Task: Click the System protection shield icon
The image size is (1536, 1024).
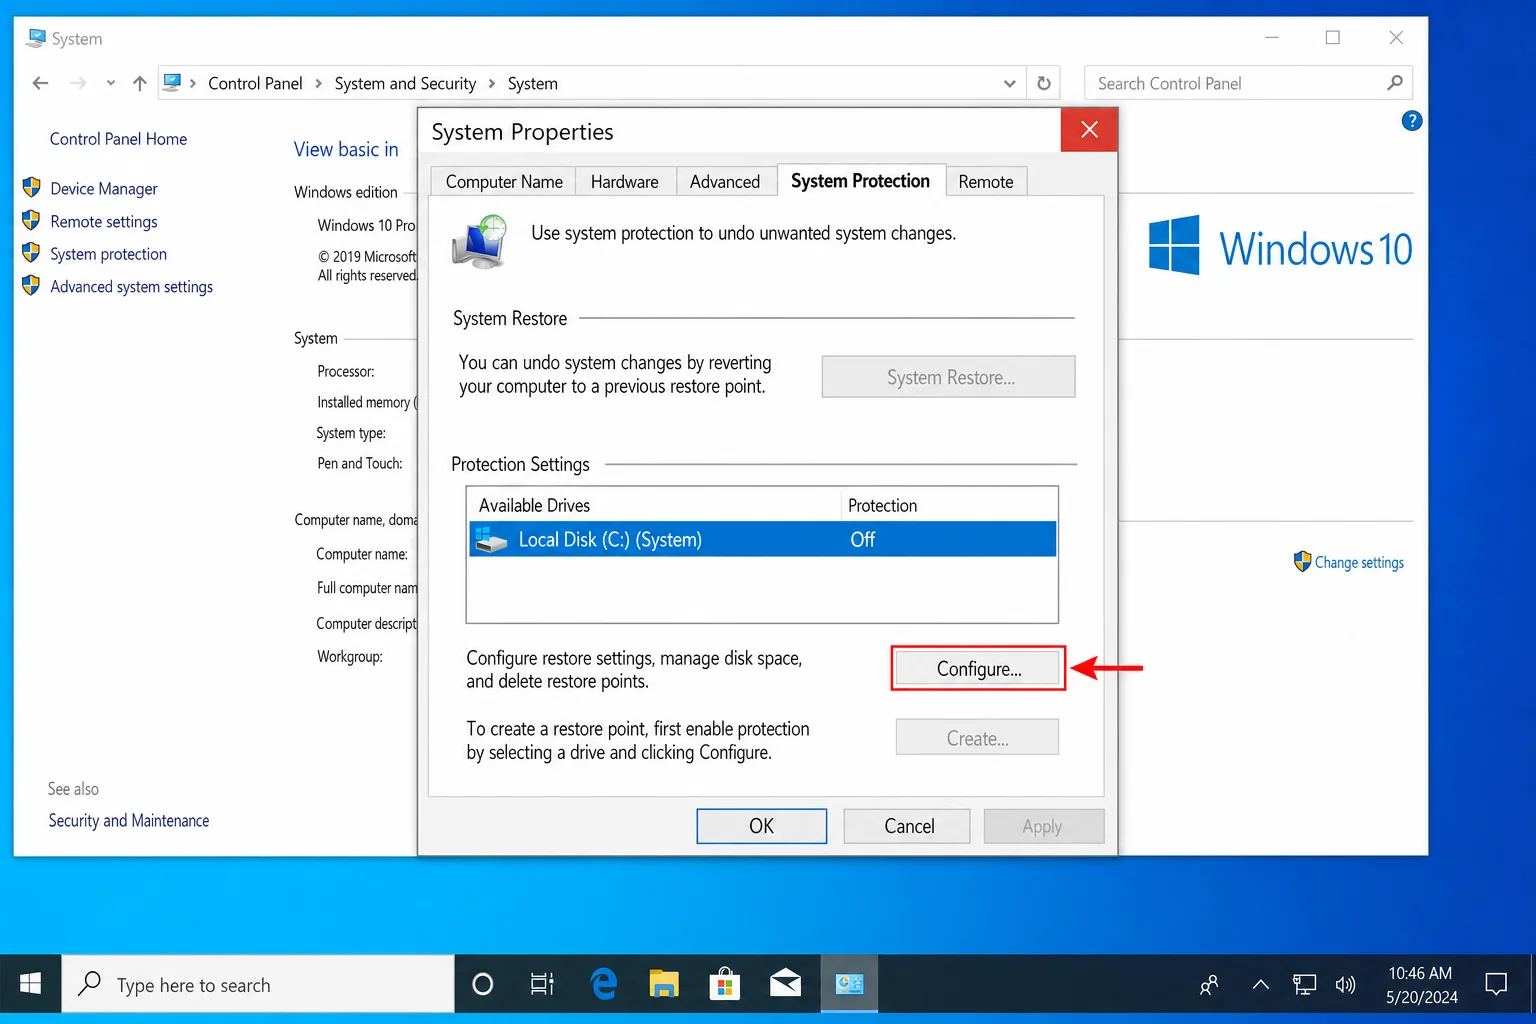Action: (x=31, y=253)
